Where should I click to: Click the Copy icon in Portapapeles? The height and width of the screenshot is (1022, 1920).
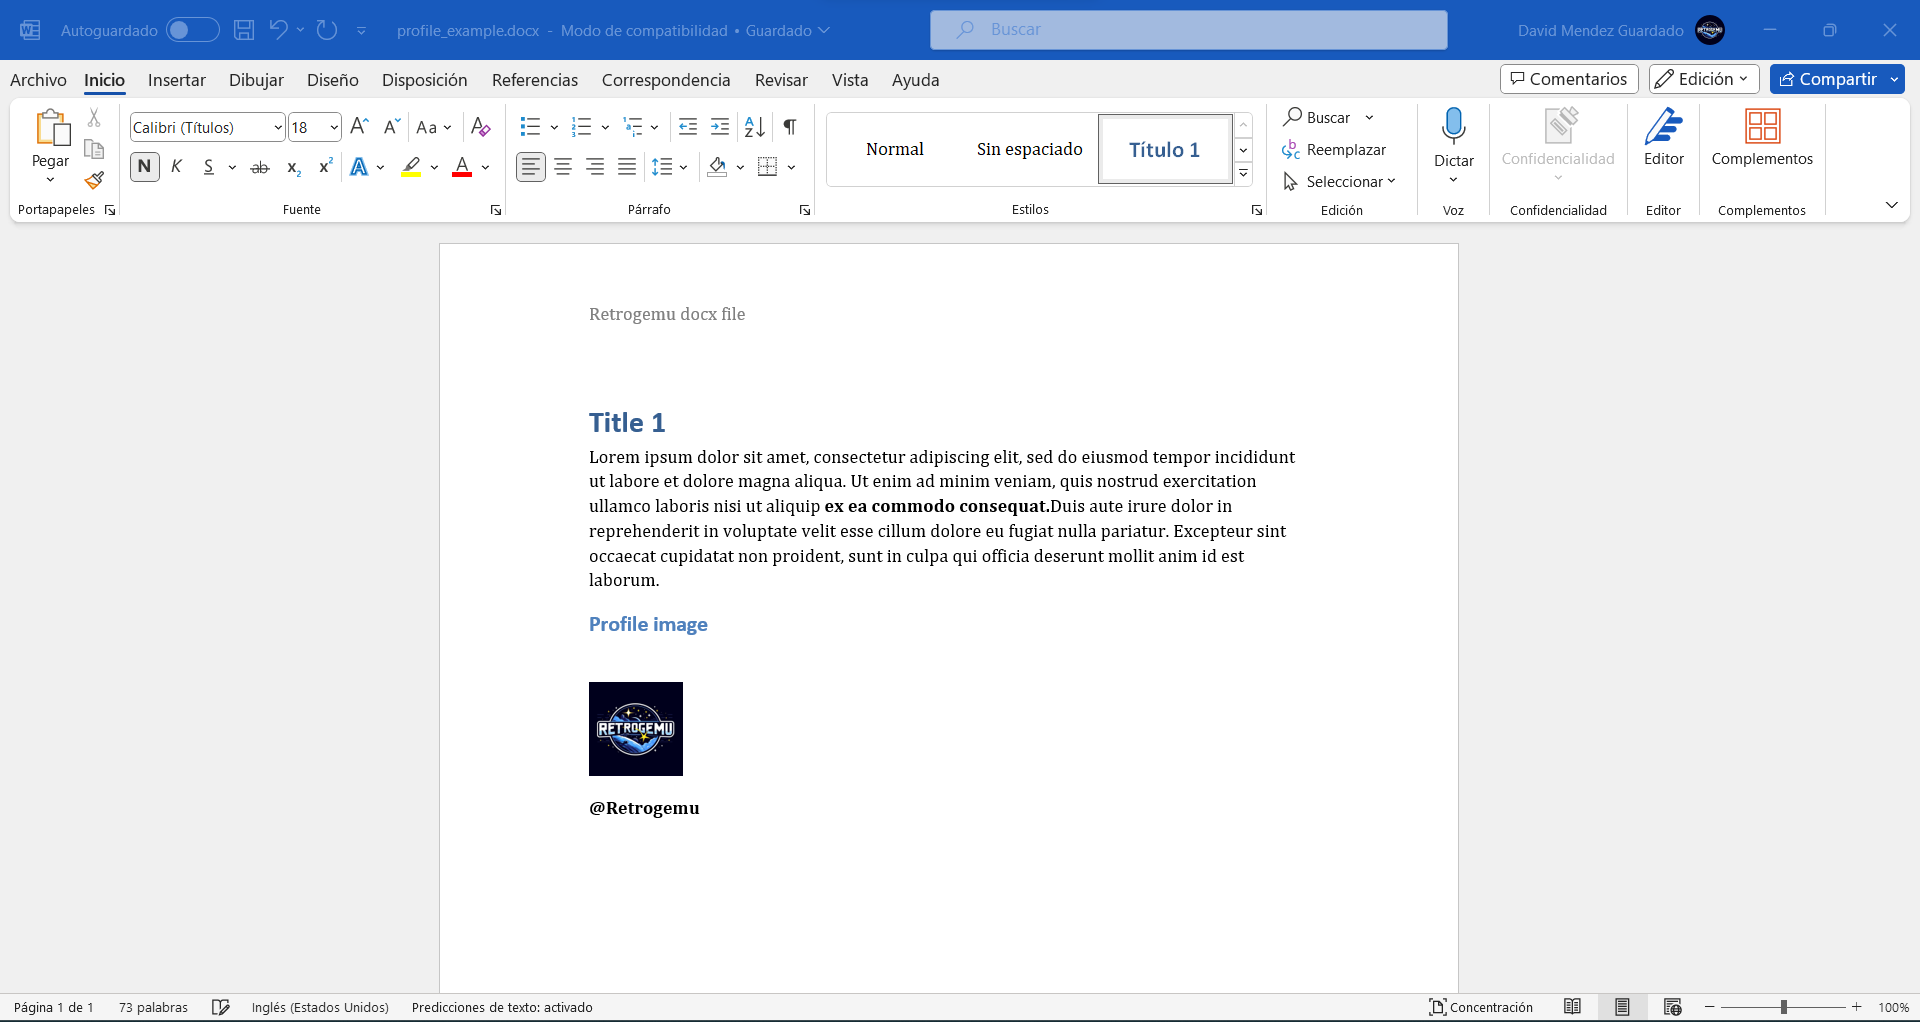pos(94,149)
